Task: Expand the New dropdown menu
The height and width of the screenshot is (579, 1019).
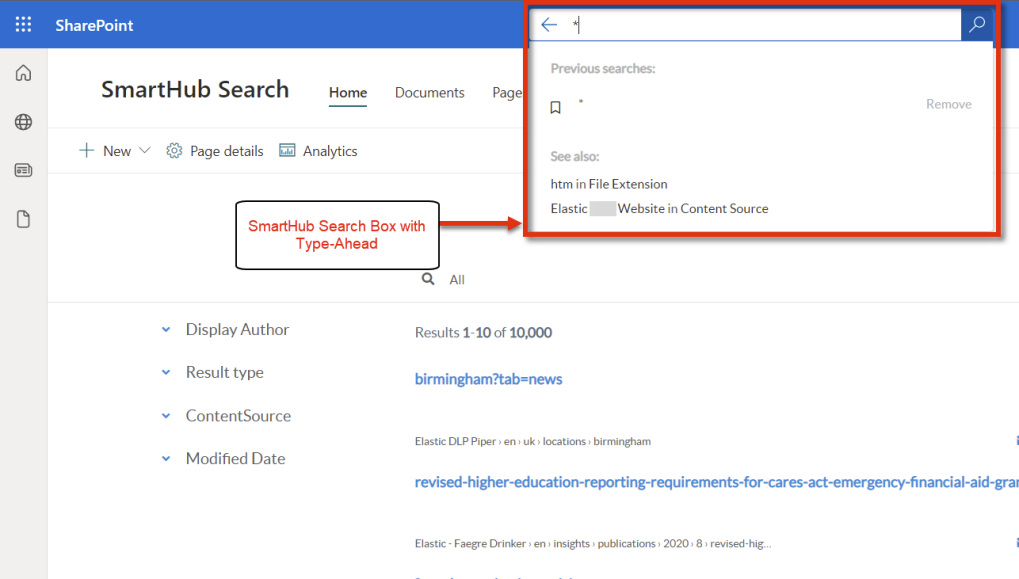Action: pos(114,151)
